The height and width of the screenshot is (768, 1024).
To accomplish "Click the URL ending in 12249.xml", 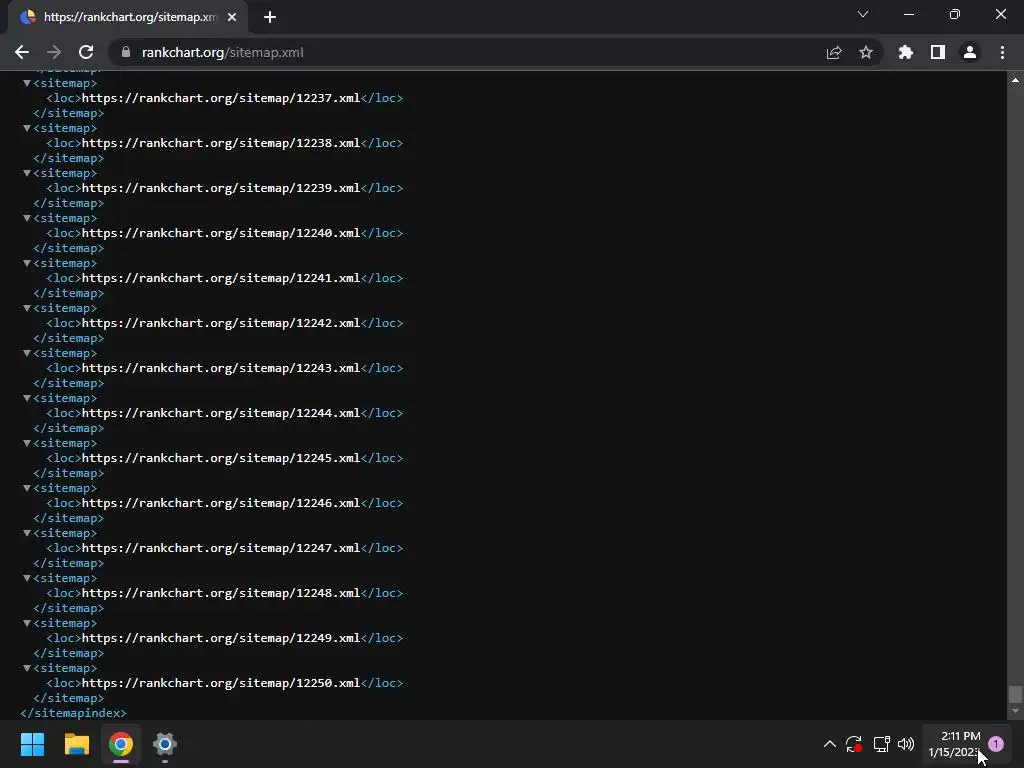I will 221,638.
